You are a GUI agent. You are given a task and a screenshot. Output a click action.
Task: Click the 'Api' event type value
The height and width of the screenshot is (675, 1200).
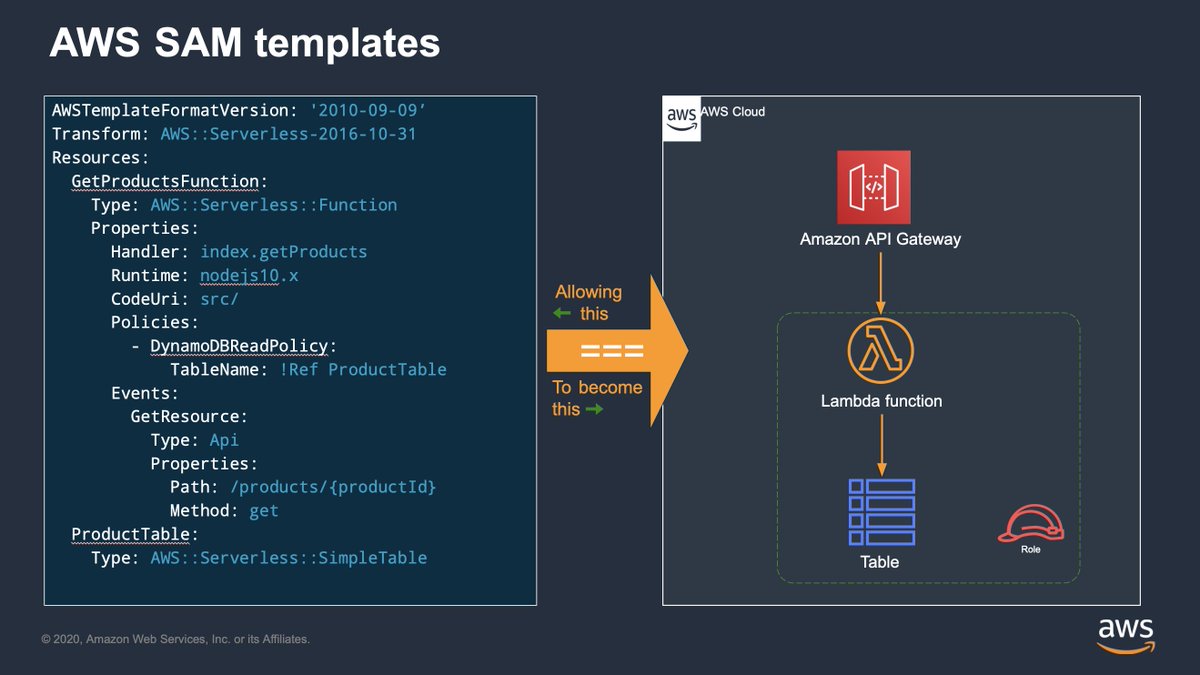[224, 440]
